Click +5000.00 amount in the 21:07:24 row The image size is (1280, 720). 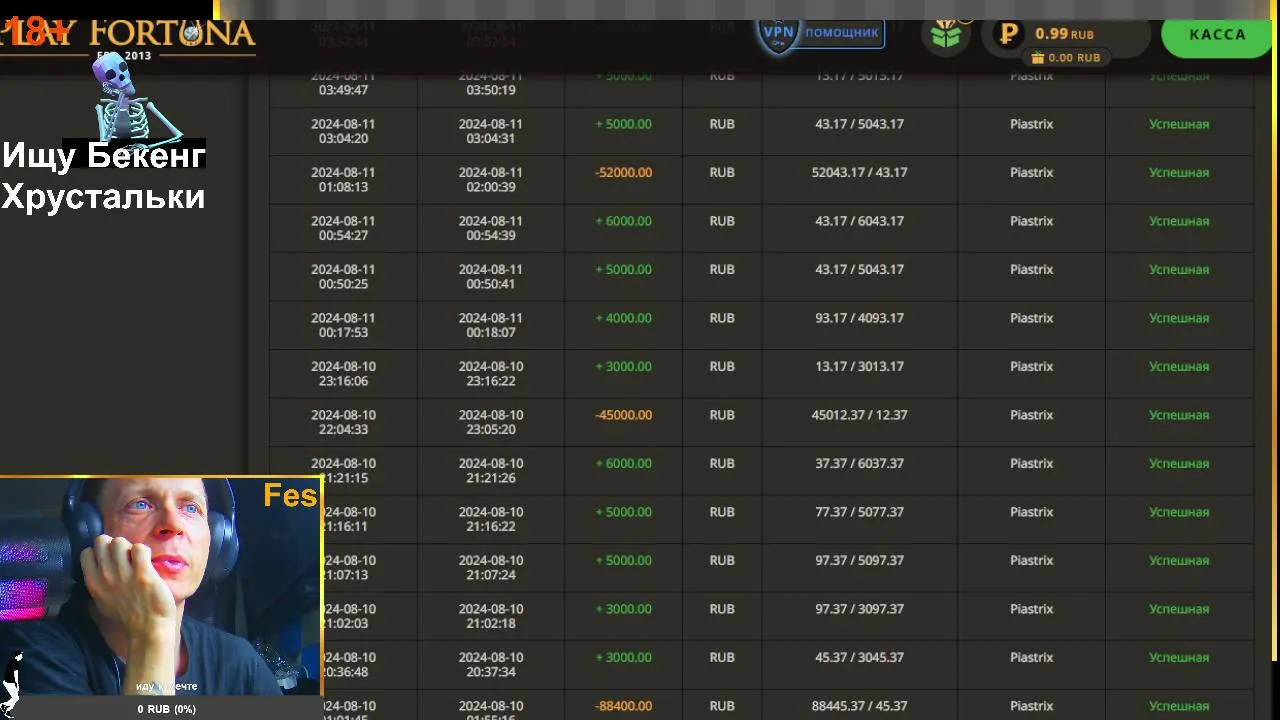(x=623, y=561)
